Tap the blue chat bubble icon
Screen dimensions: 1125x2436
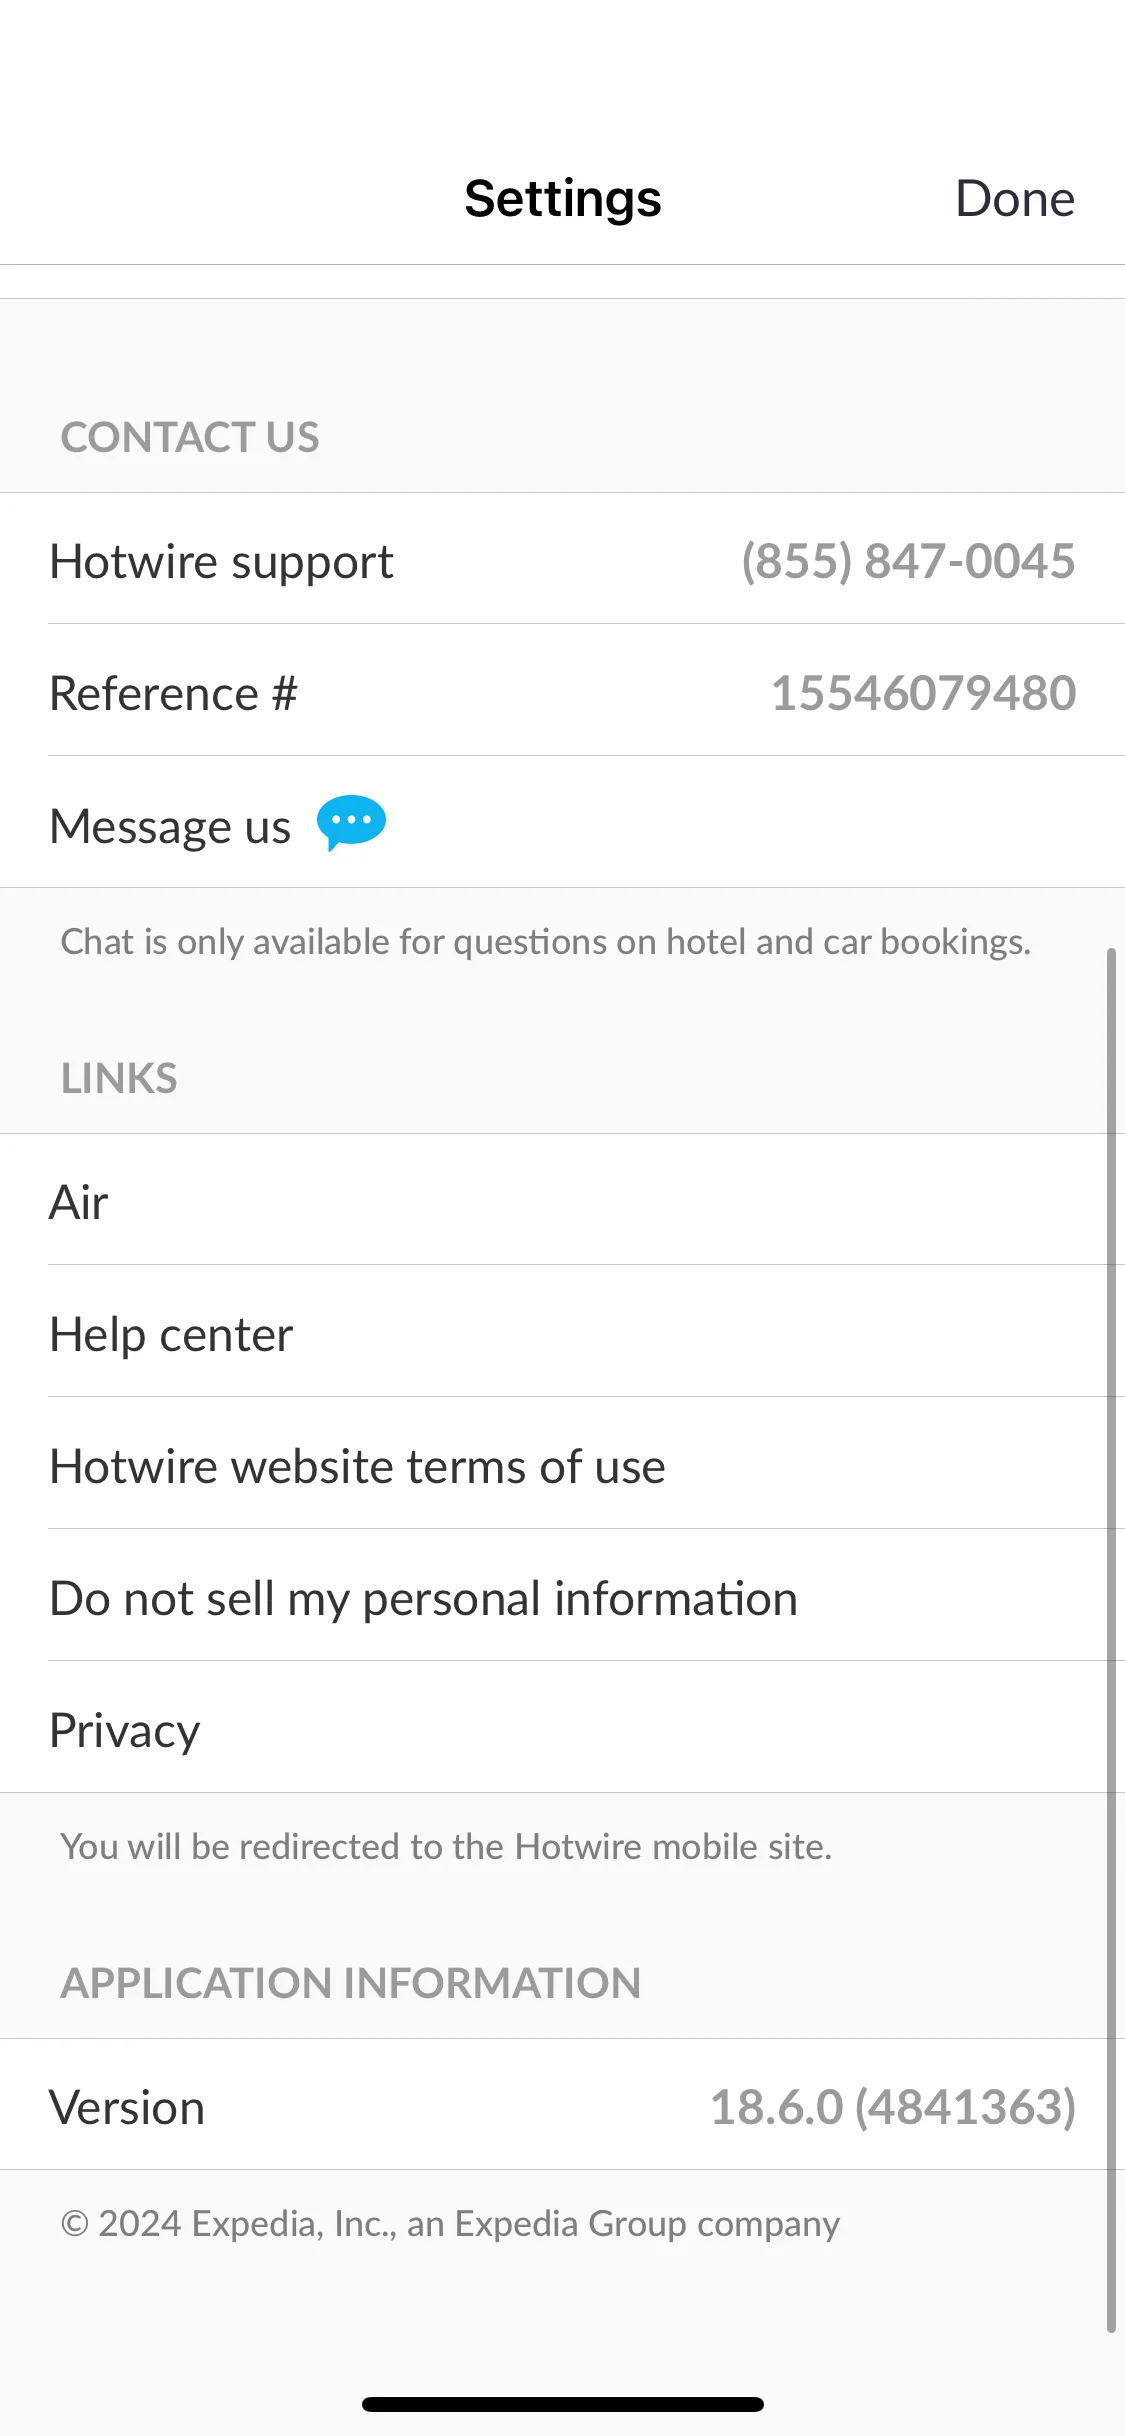(x=351, y=823)
